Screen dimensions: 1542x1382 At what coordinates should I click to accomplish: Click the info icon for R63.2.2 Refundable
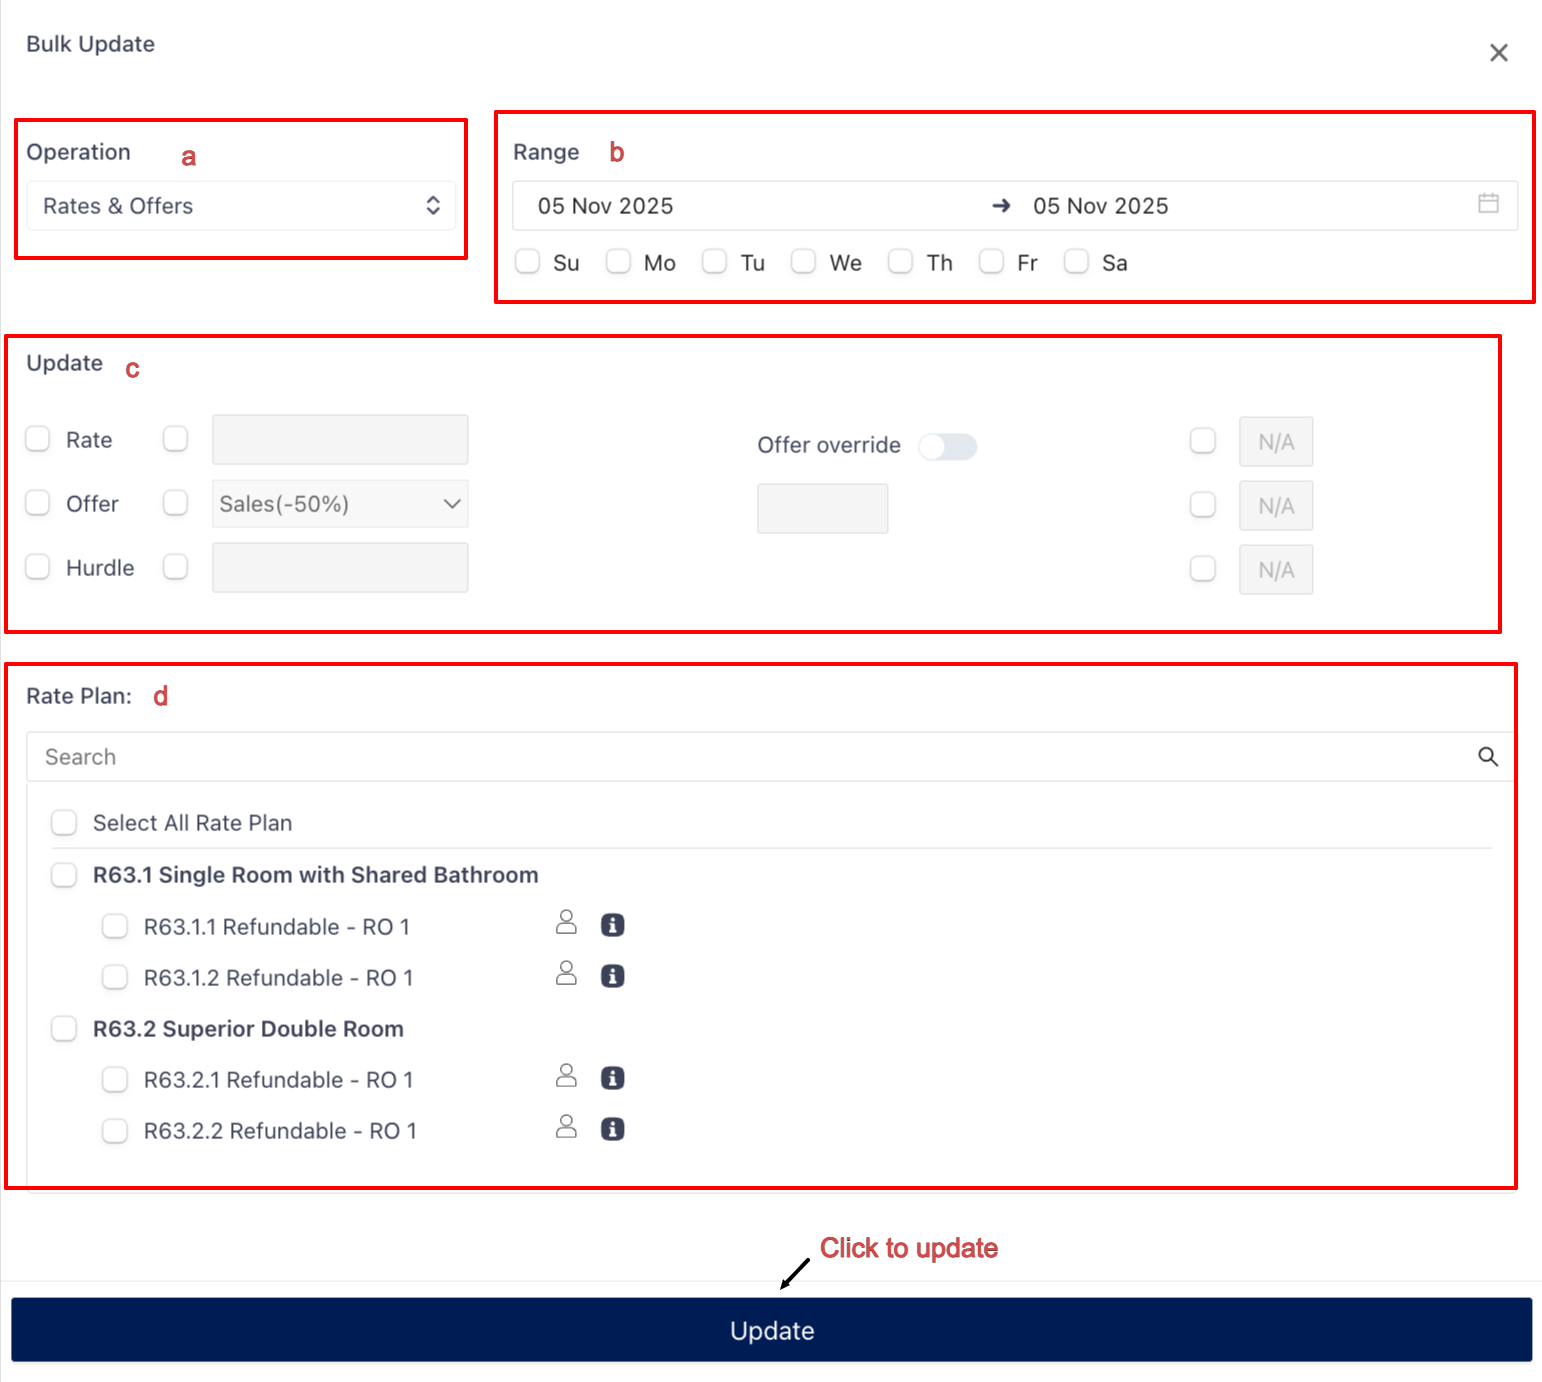(612, 1129)
